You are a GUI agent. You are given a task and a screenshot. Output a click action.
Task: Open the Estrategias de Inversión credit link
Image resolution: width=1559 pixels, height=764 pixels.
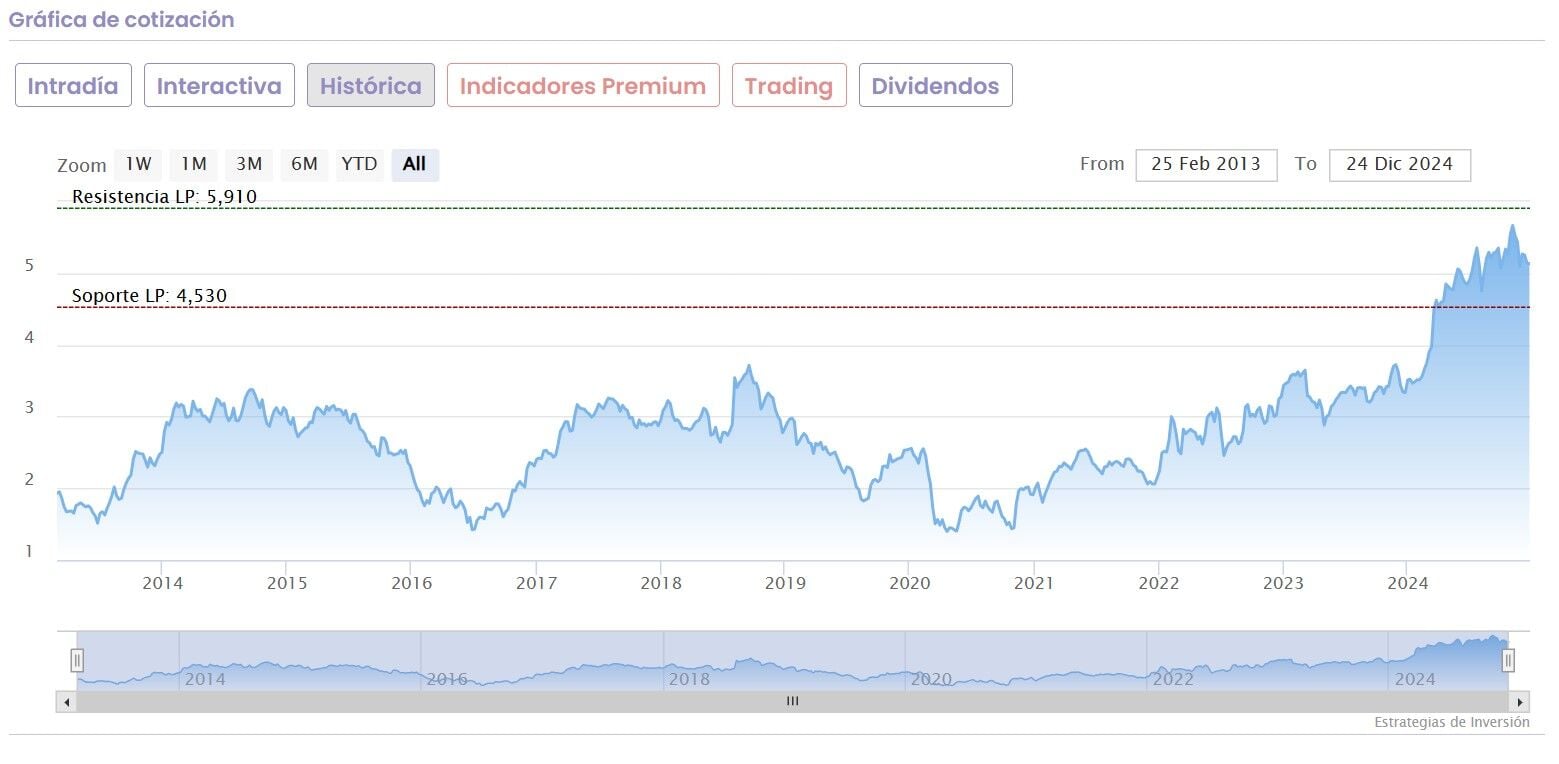pos(1451,722)
